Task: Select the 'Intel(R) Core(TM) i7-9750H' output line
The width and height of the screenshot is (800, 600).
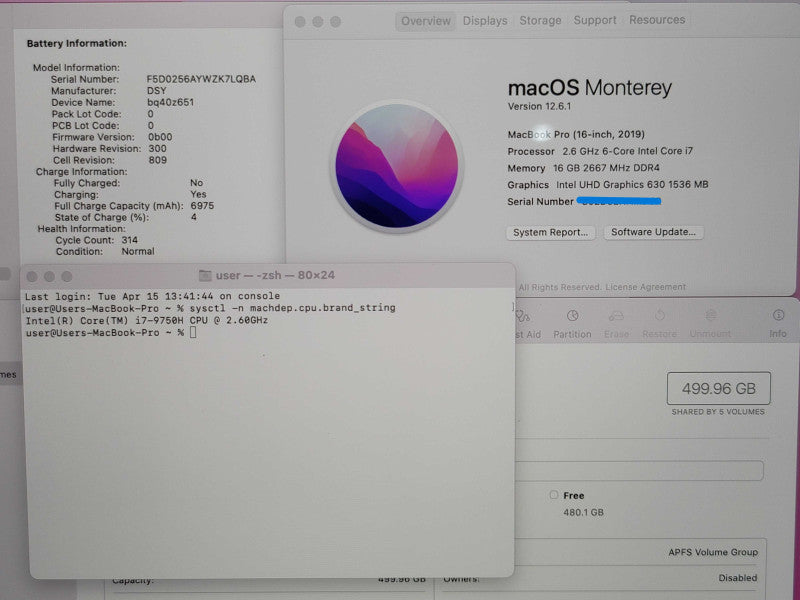Action: click(146, 320)
